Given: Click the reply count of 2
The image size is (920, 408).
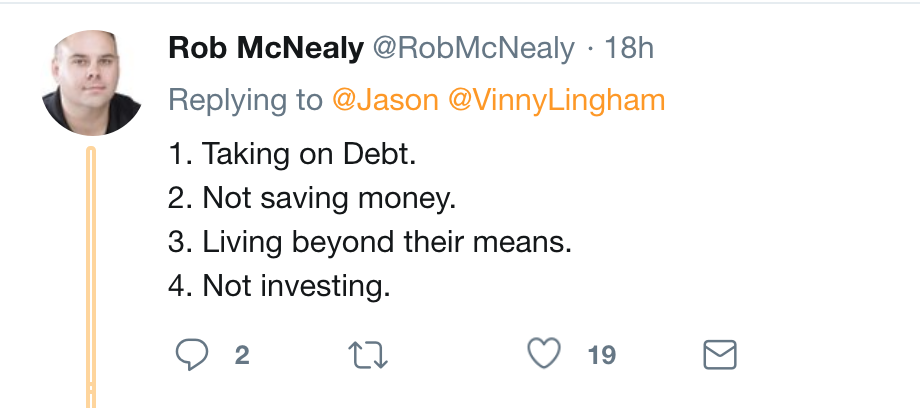Looking at the screenshot, I should click(x=242, y=355).
